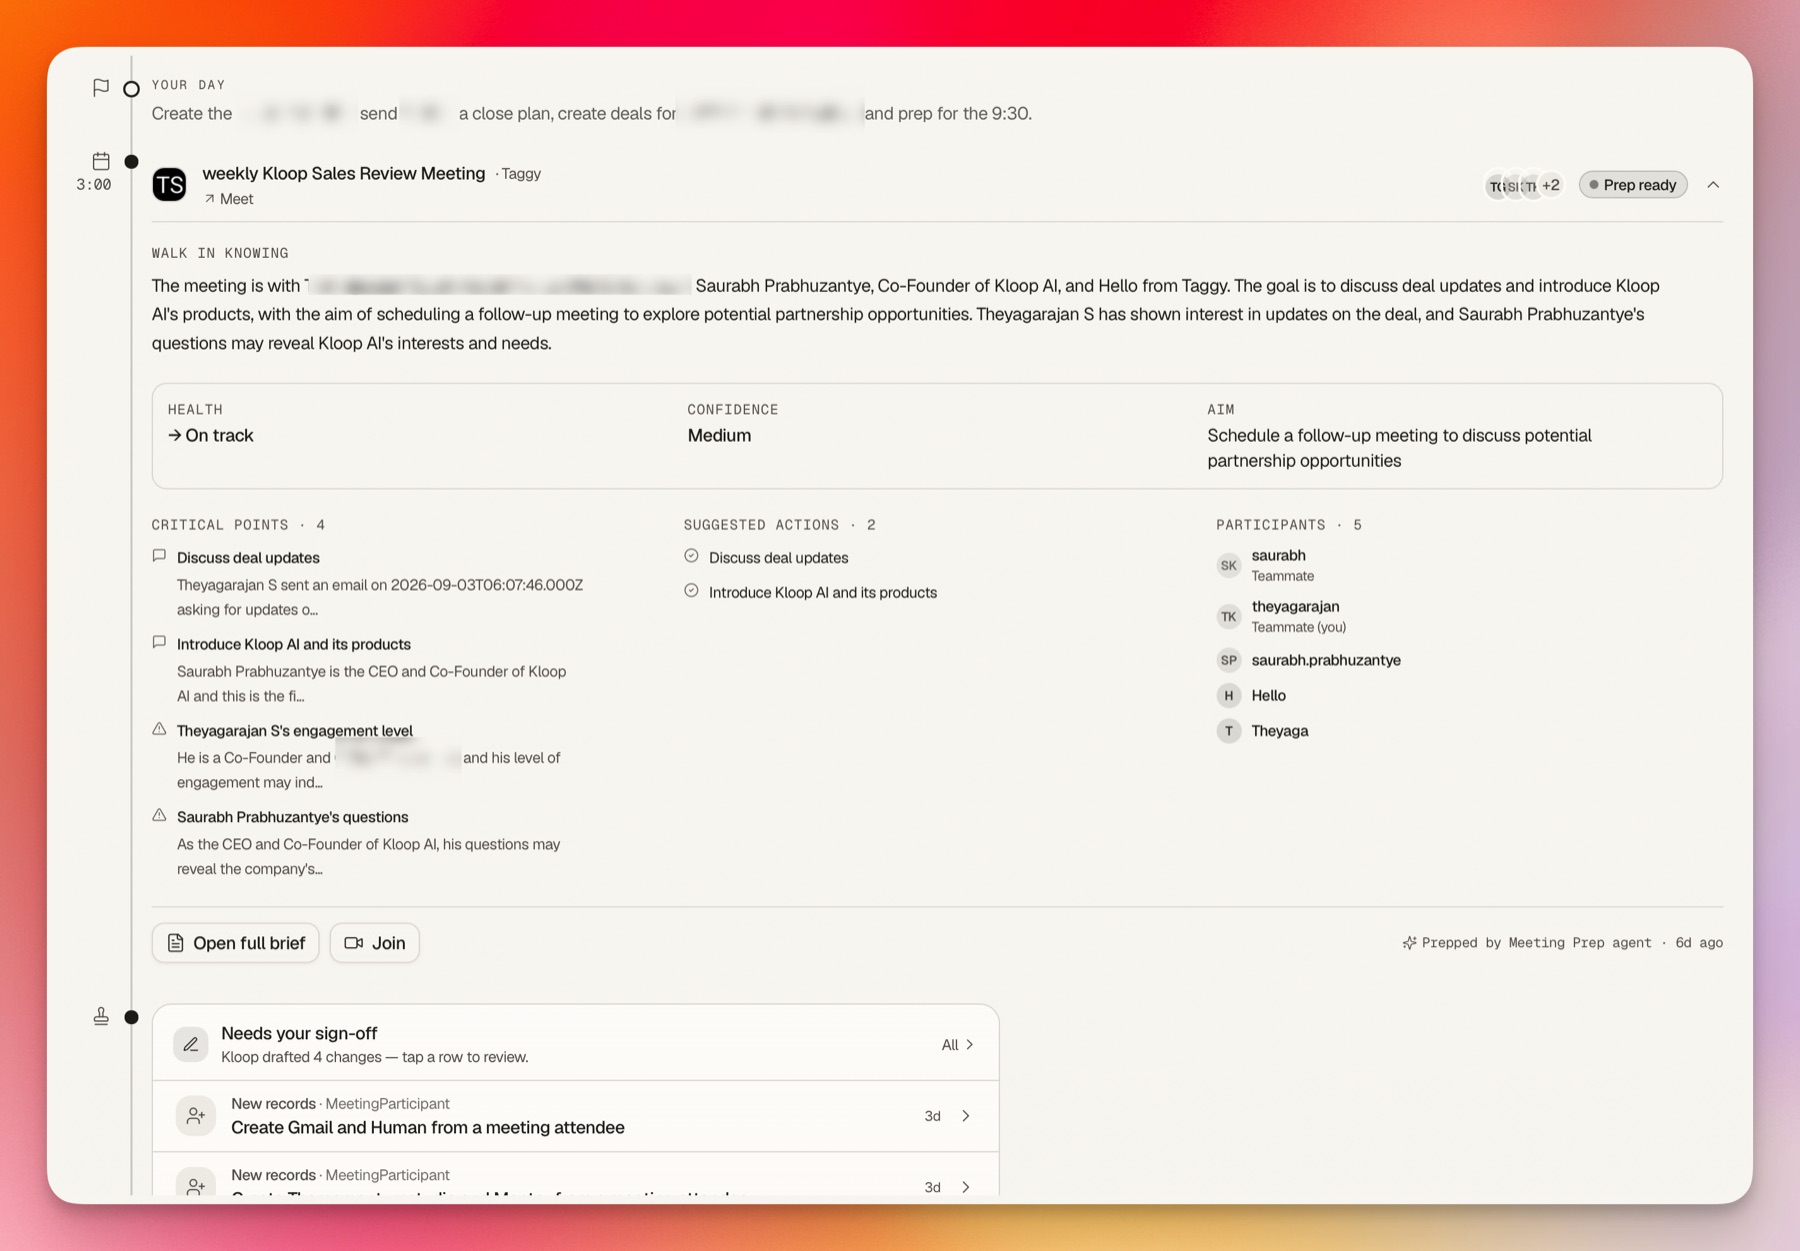Click the SP avatar for saurabh.prabhuzantye
Screen dimensions: 1800x1251
(x=1229, y=660)
